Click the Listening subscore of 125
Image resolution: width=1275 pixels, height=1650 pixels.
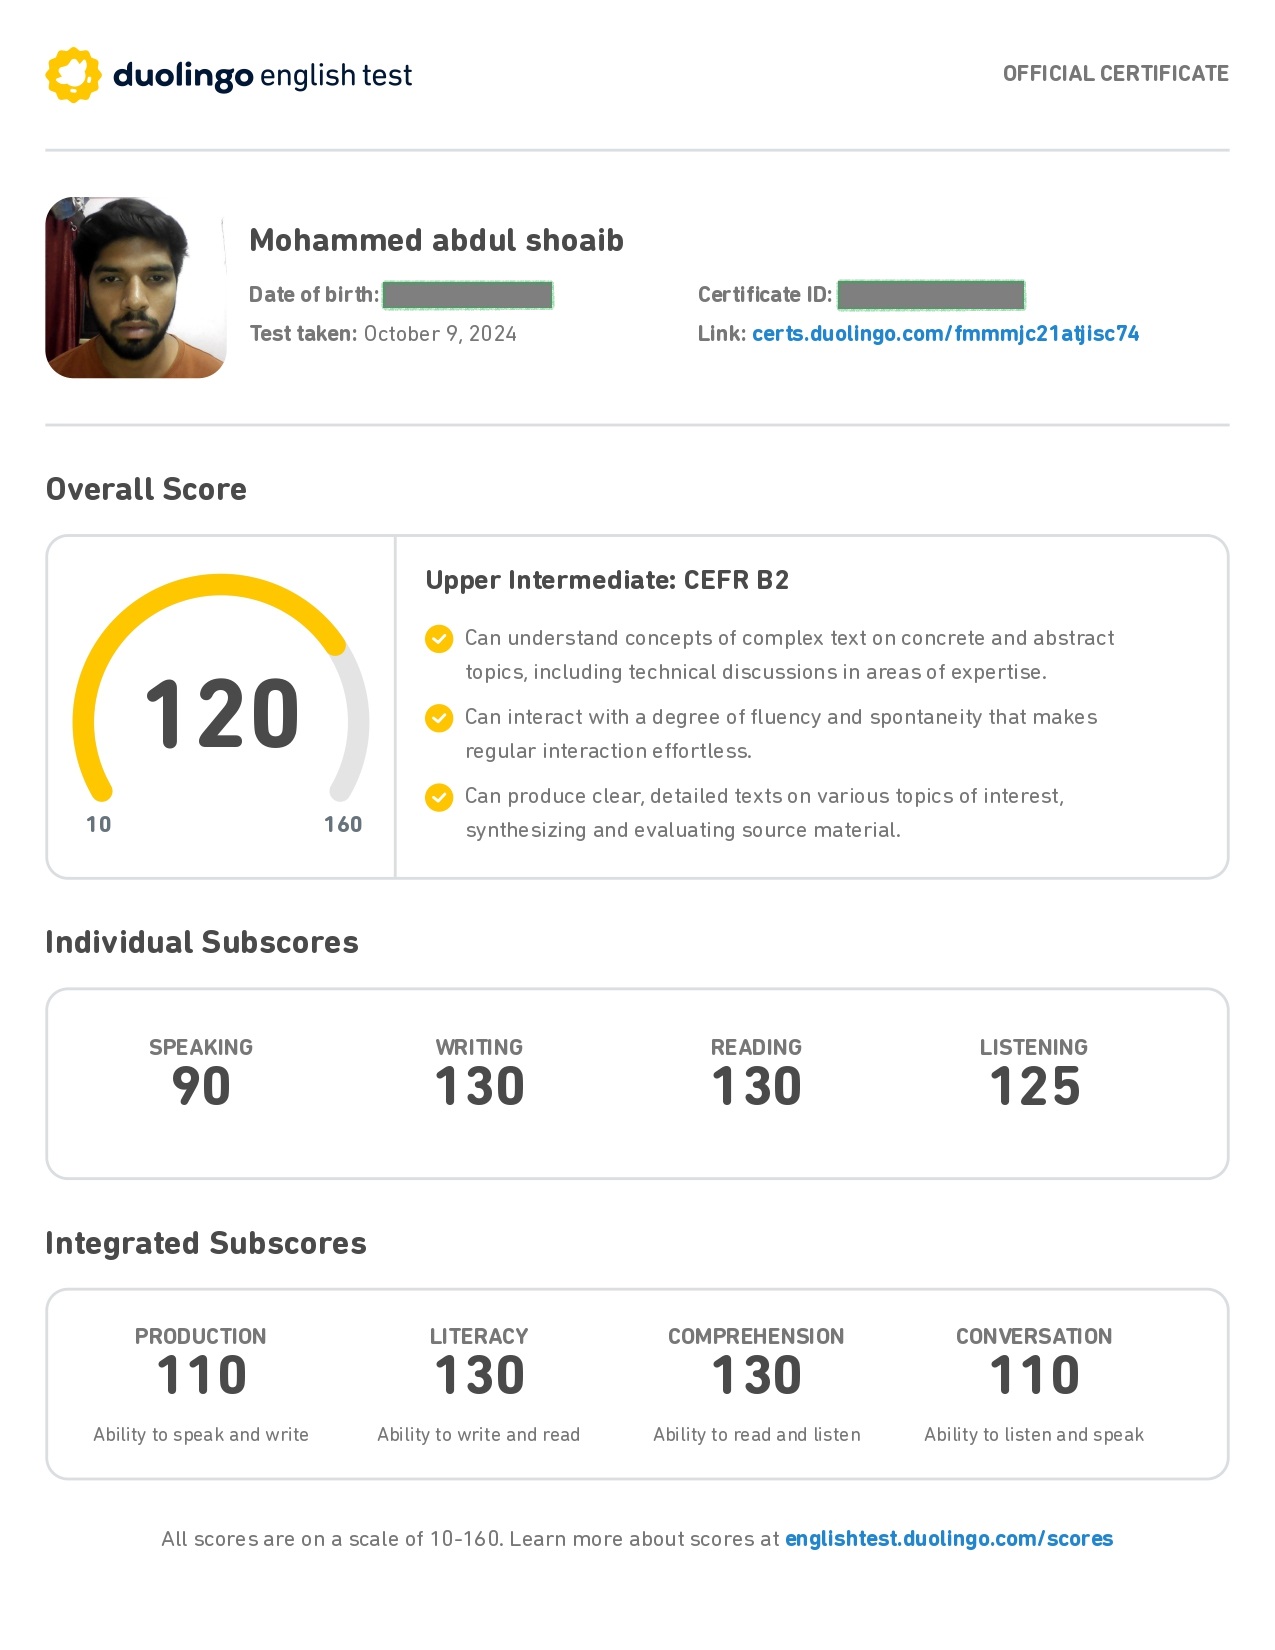pos(1034,1087)
